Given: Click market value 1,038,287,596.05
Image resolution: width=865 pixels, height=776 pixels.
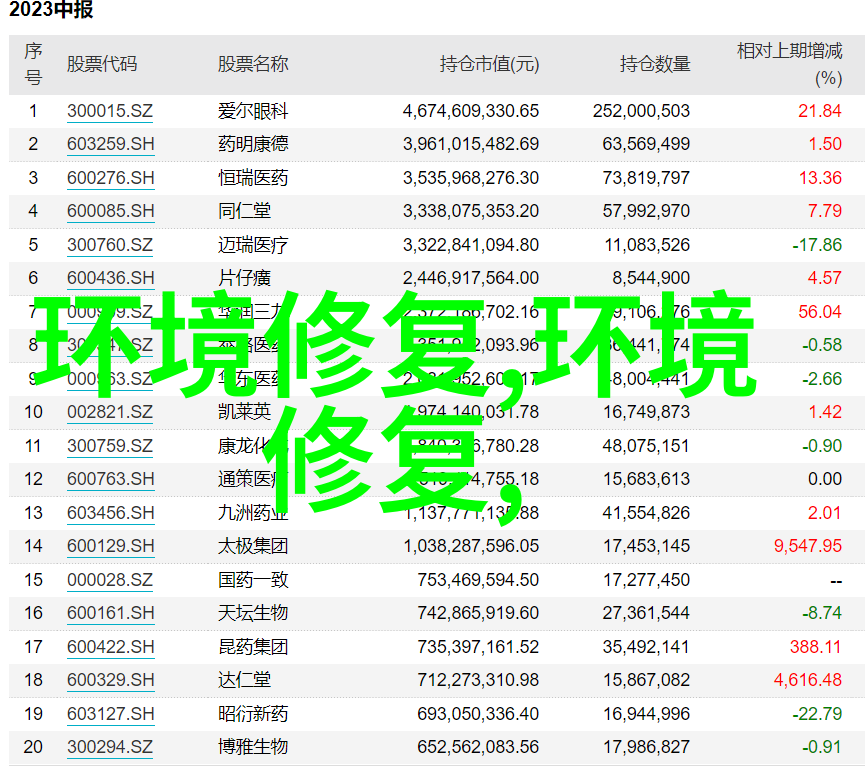Looking at the screenshot, I should point(471,546).
